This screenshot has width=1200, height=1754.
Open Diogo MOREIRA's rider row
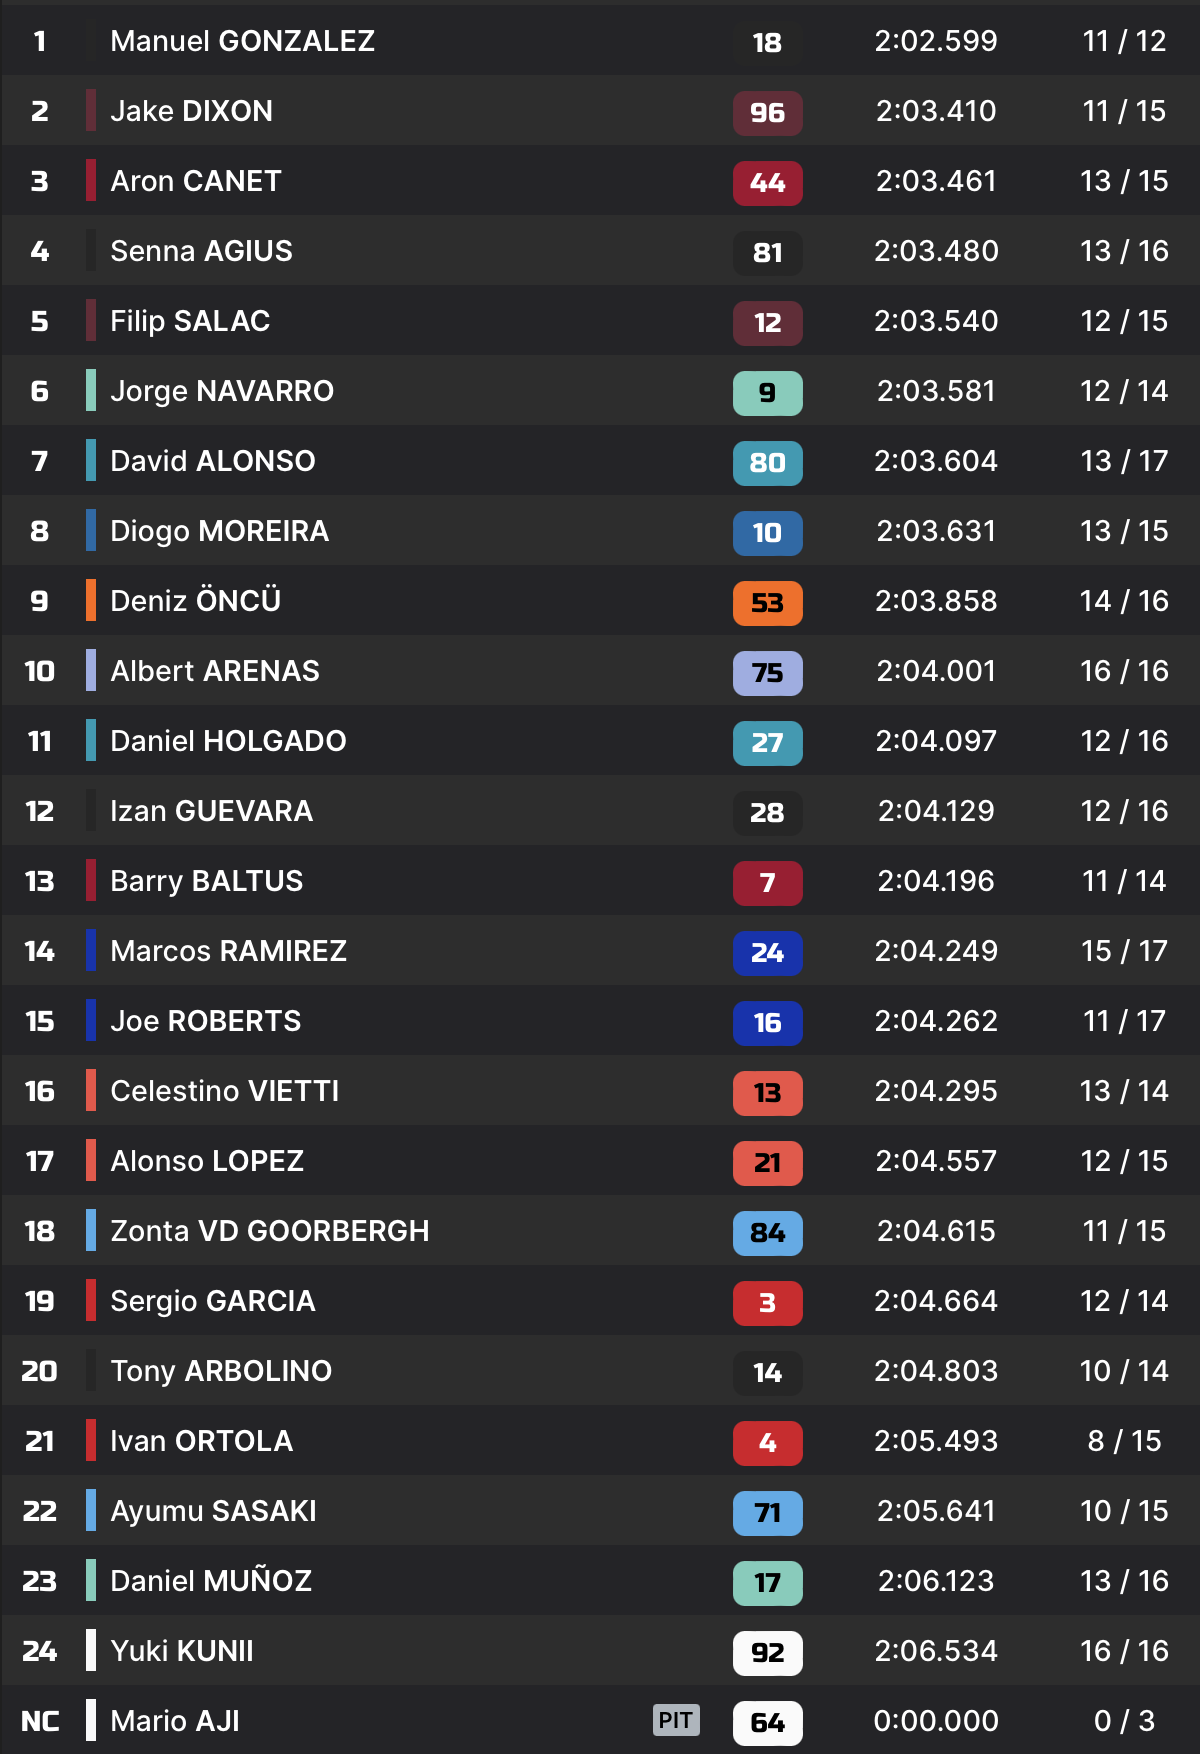219,531
